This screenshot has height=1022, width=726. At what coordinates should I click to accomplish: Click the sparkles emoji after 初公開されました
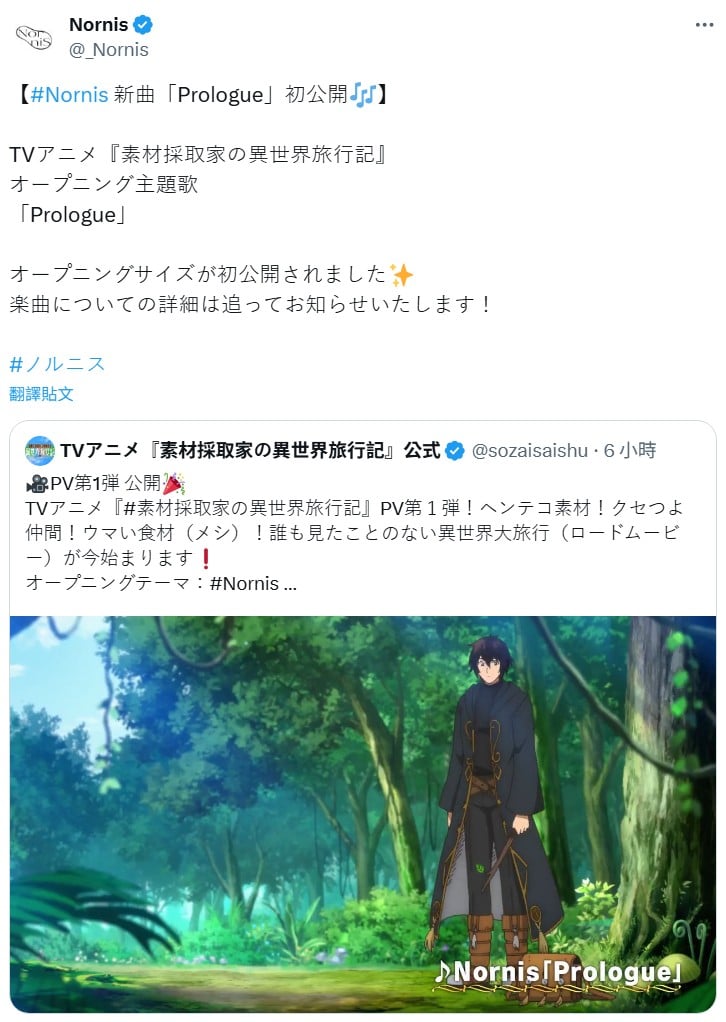point(401,274)
